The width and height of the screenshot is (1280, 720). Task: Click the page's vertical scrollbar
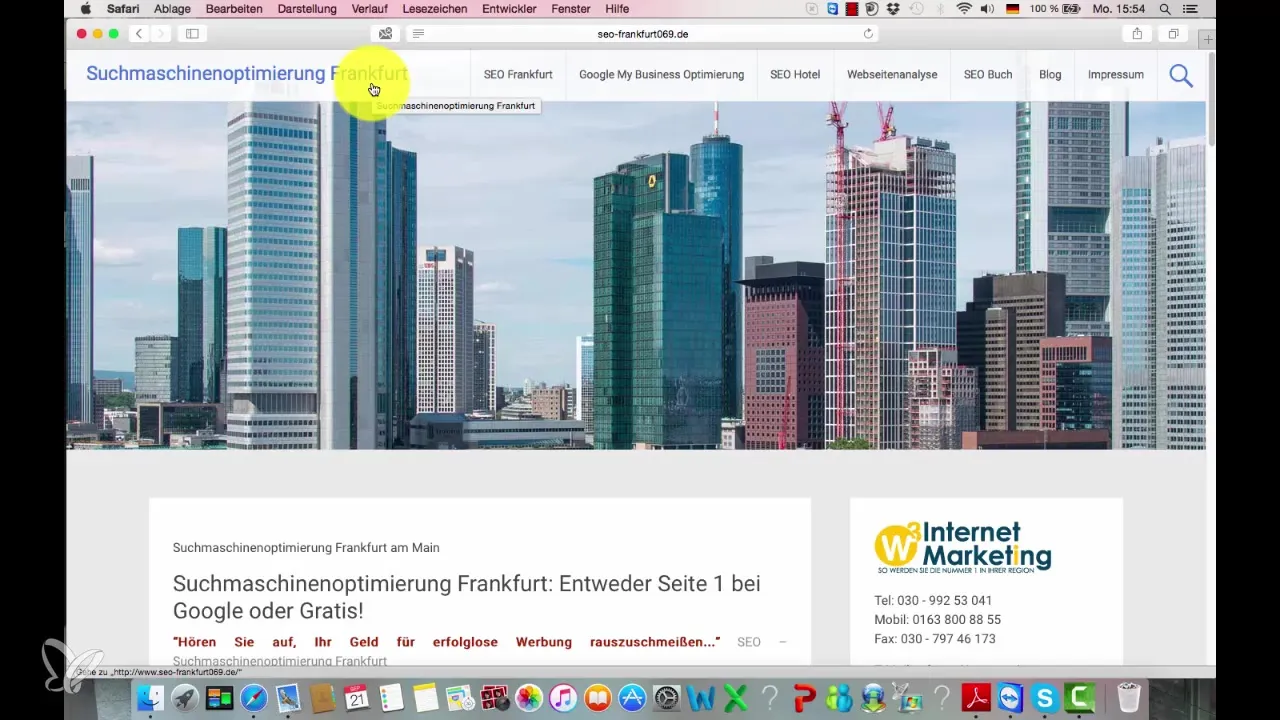(x=1211, y=100)
